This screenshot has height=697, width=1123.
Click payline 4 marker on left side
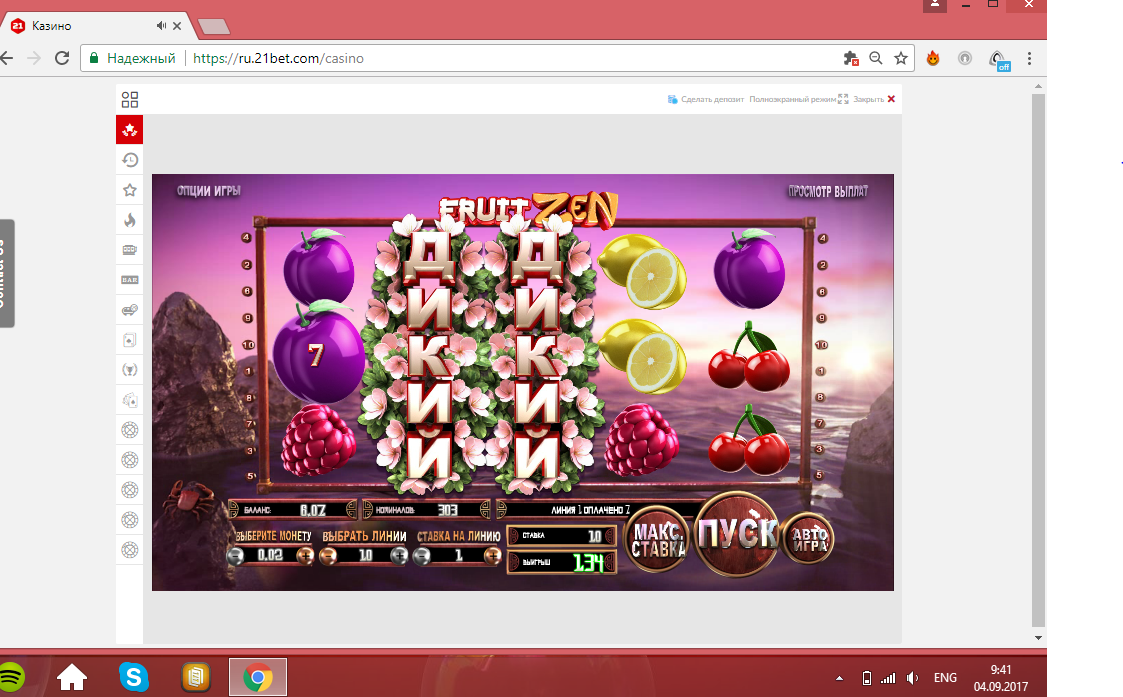click(x=246, y=238)
